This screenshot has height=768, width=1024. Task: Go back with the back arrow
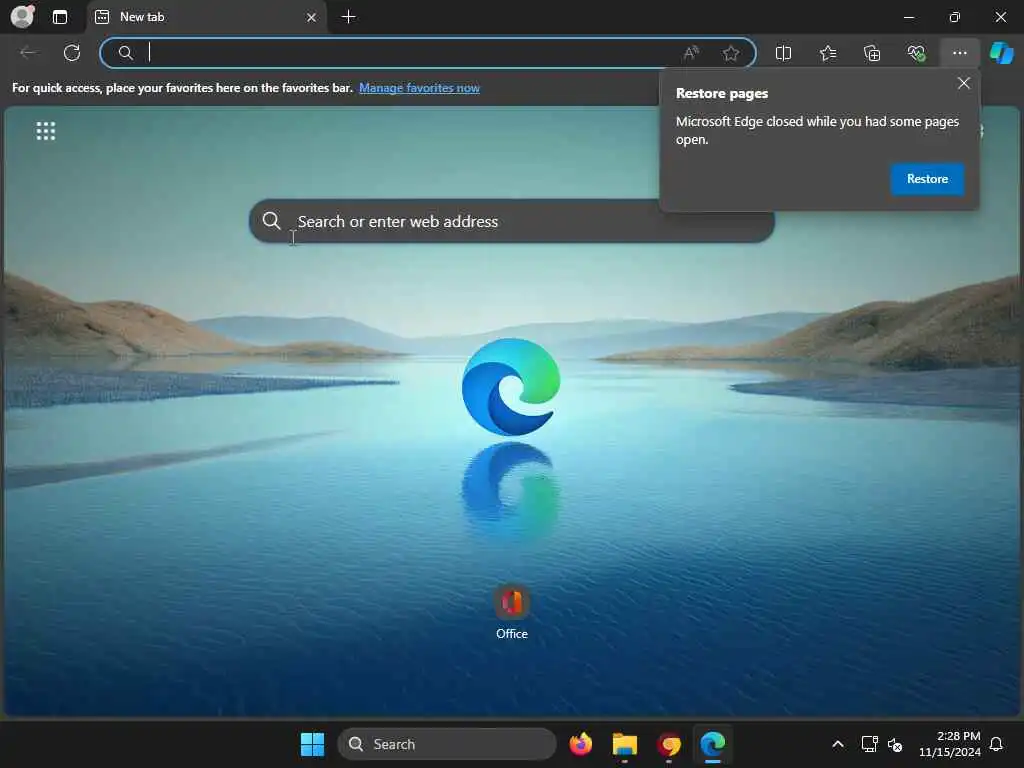28,53
